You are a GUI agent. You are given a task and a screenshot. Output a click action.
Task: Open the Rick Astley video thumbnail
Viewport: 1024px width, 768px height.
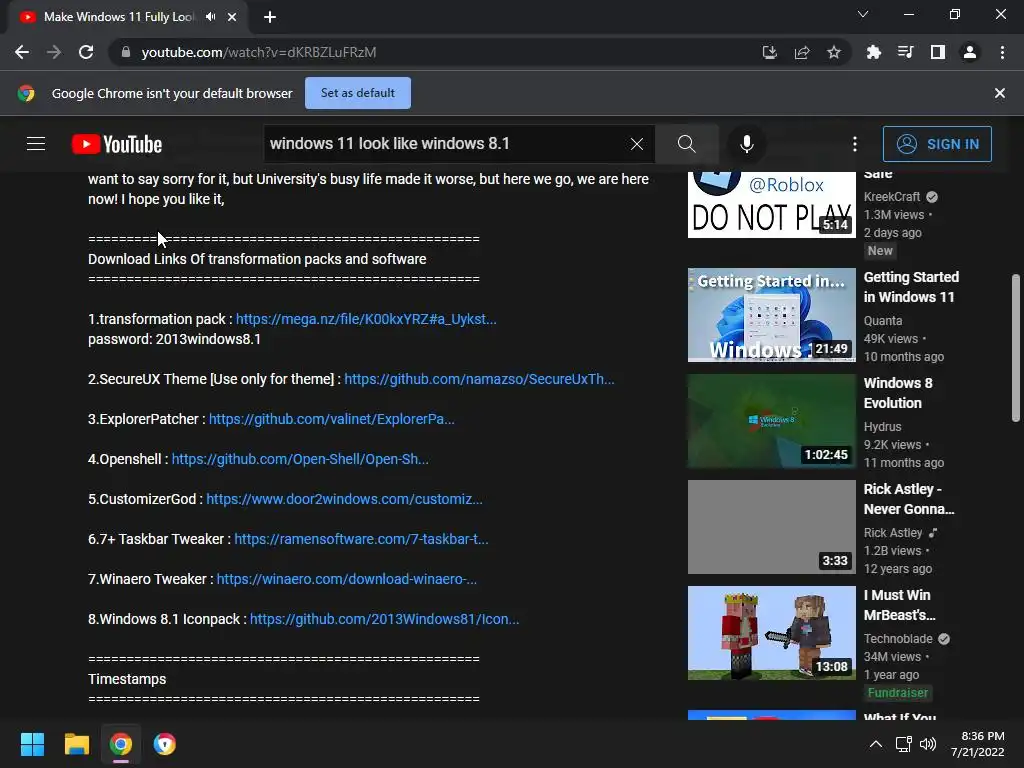771,527
